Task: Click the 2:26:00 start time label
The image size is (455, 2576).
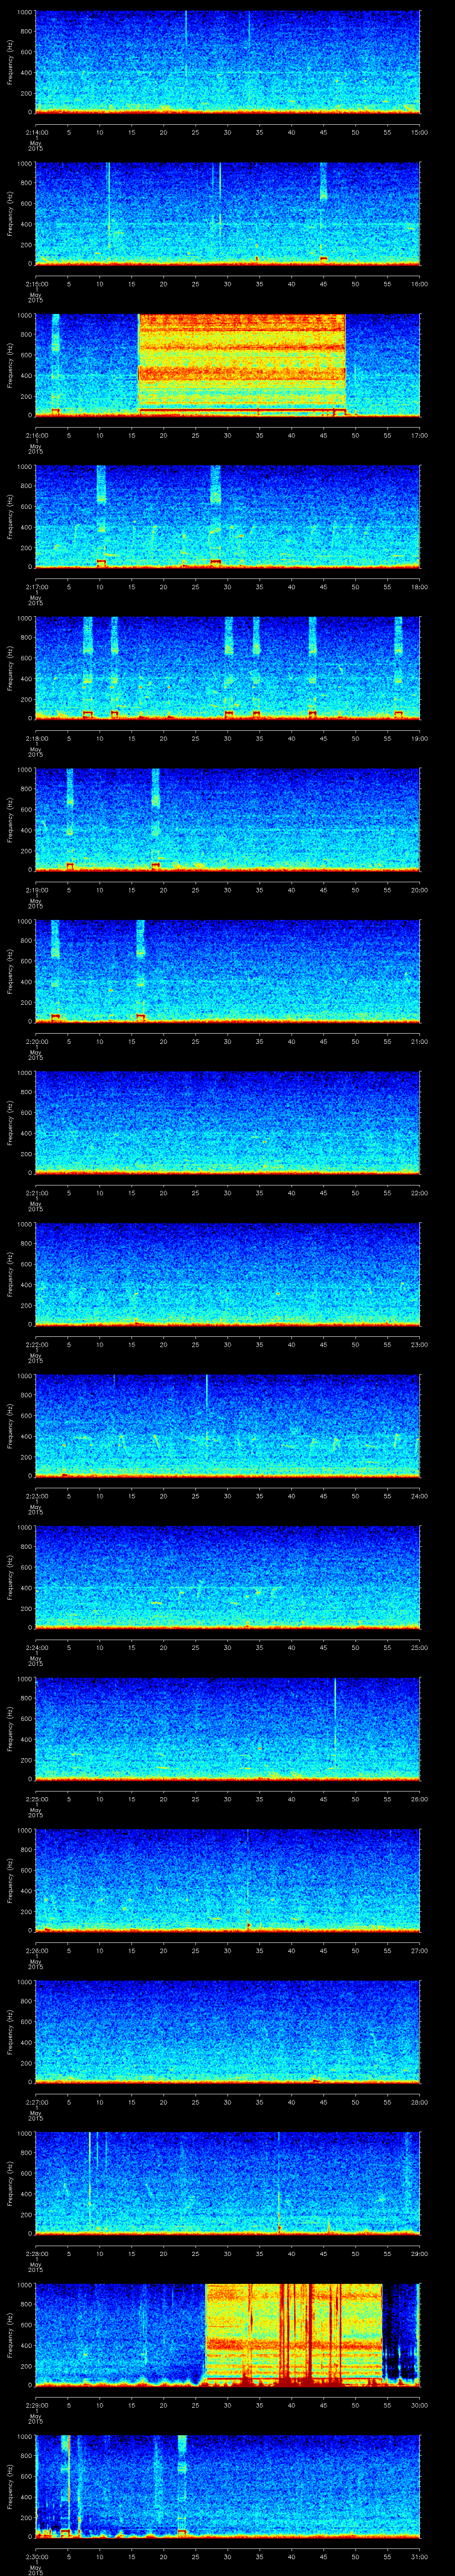Action: coord(37,1950)
